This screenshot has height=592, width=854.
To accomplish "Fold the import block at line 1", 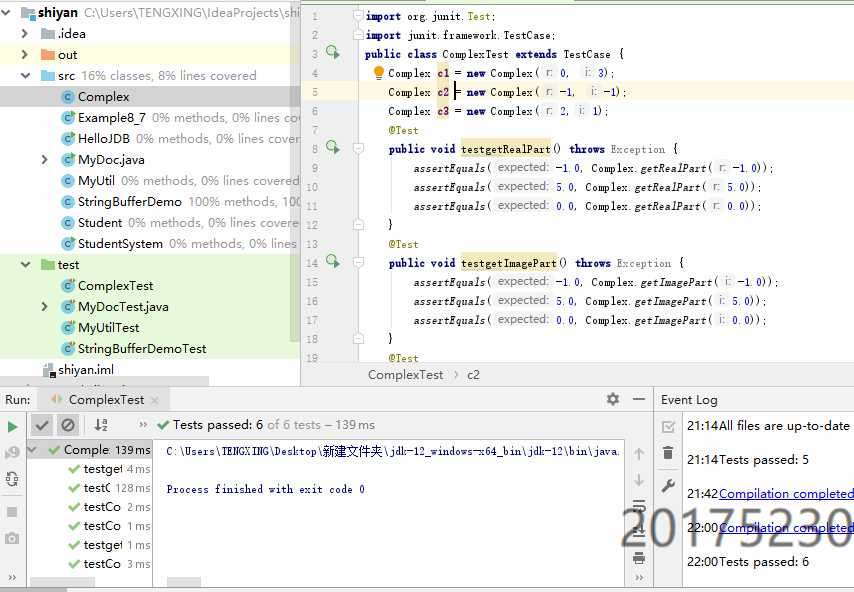I will [x=358, y=16].
